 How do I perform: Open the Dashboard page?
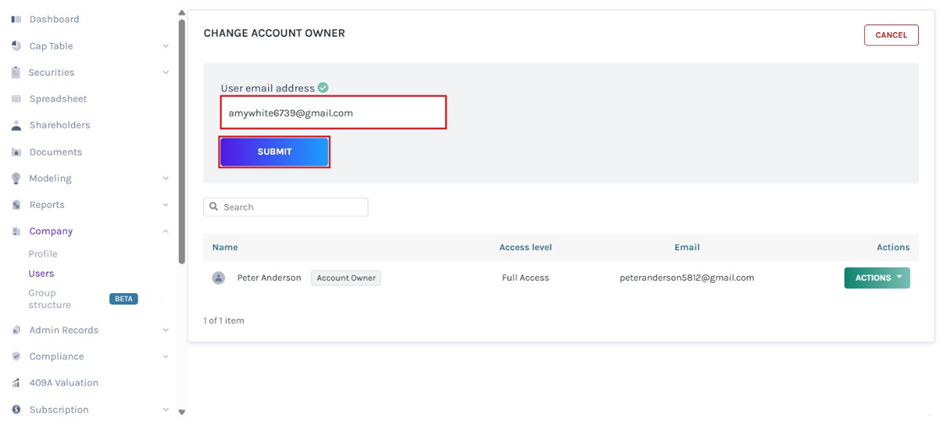(x=54, y=19)
